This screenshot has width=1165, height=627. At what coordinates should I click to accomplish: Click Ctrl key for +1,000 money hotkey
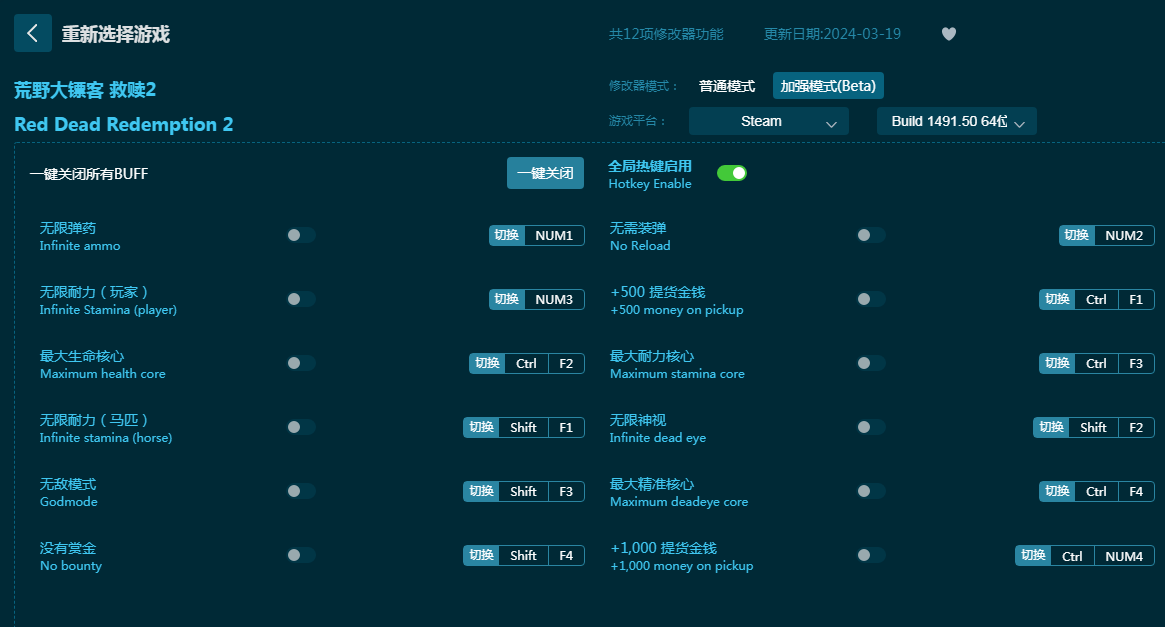(x=1073, y=556)
